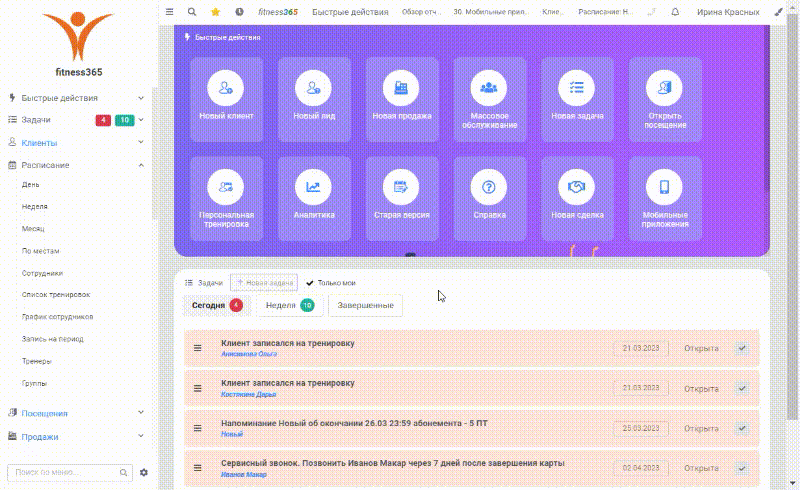Image resolution: width=800 pixels, height=490 pixels.
Task: Open Список тренировок in sidebar
Action: pos(56,295)
